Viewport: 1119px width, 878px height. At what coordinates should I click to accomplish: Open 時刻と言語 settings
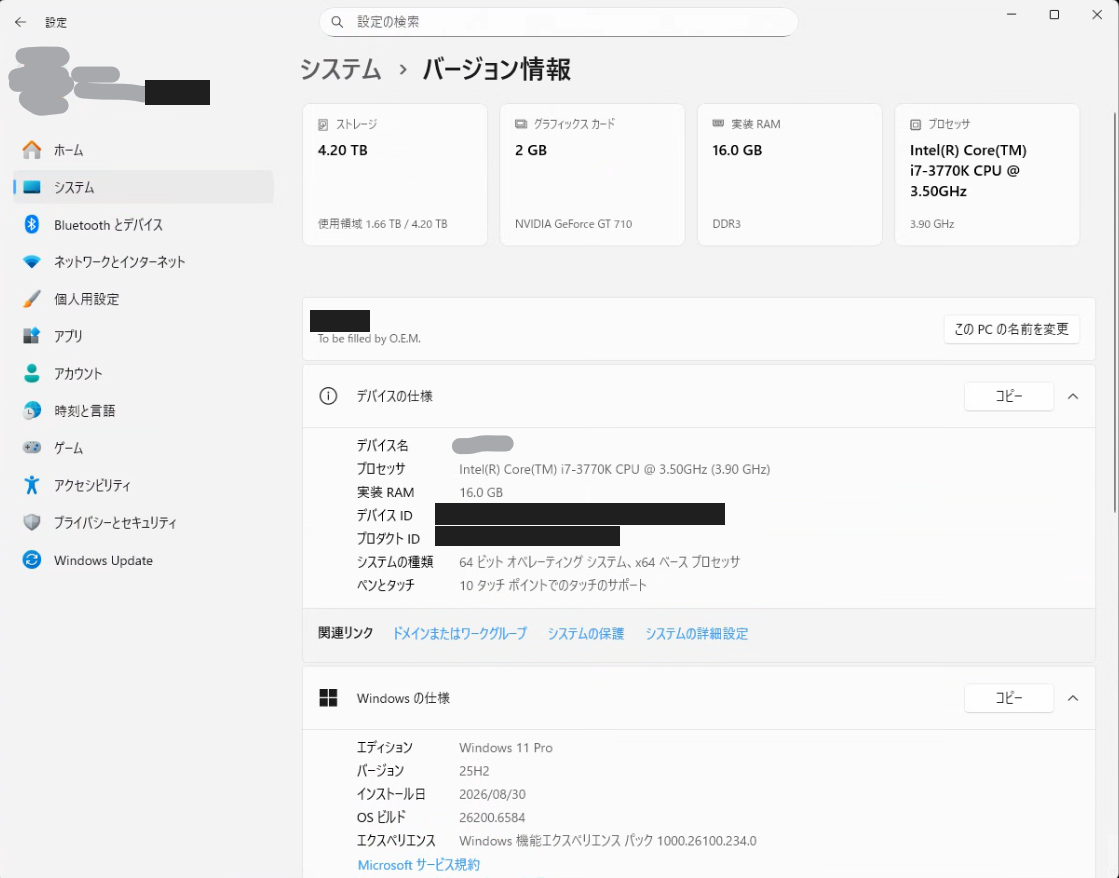[143, 410]
